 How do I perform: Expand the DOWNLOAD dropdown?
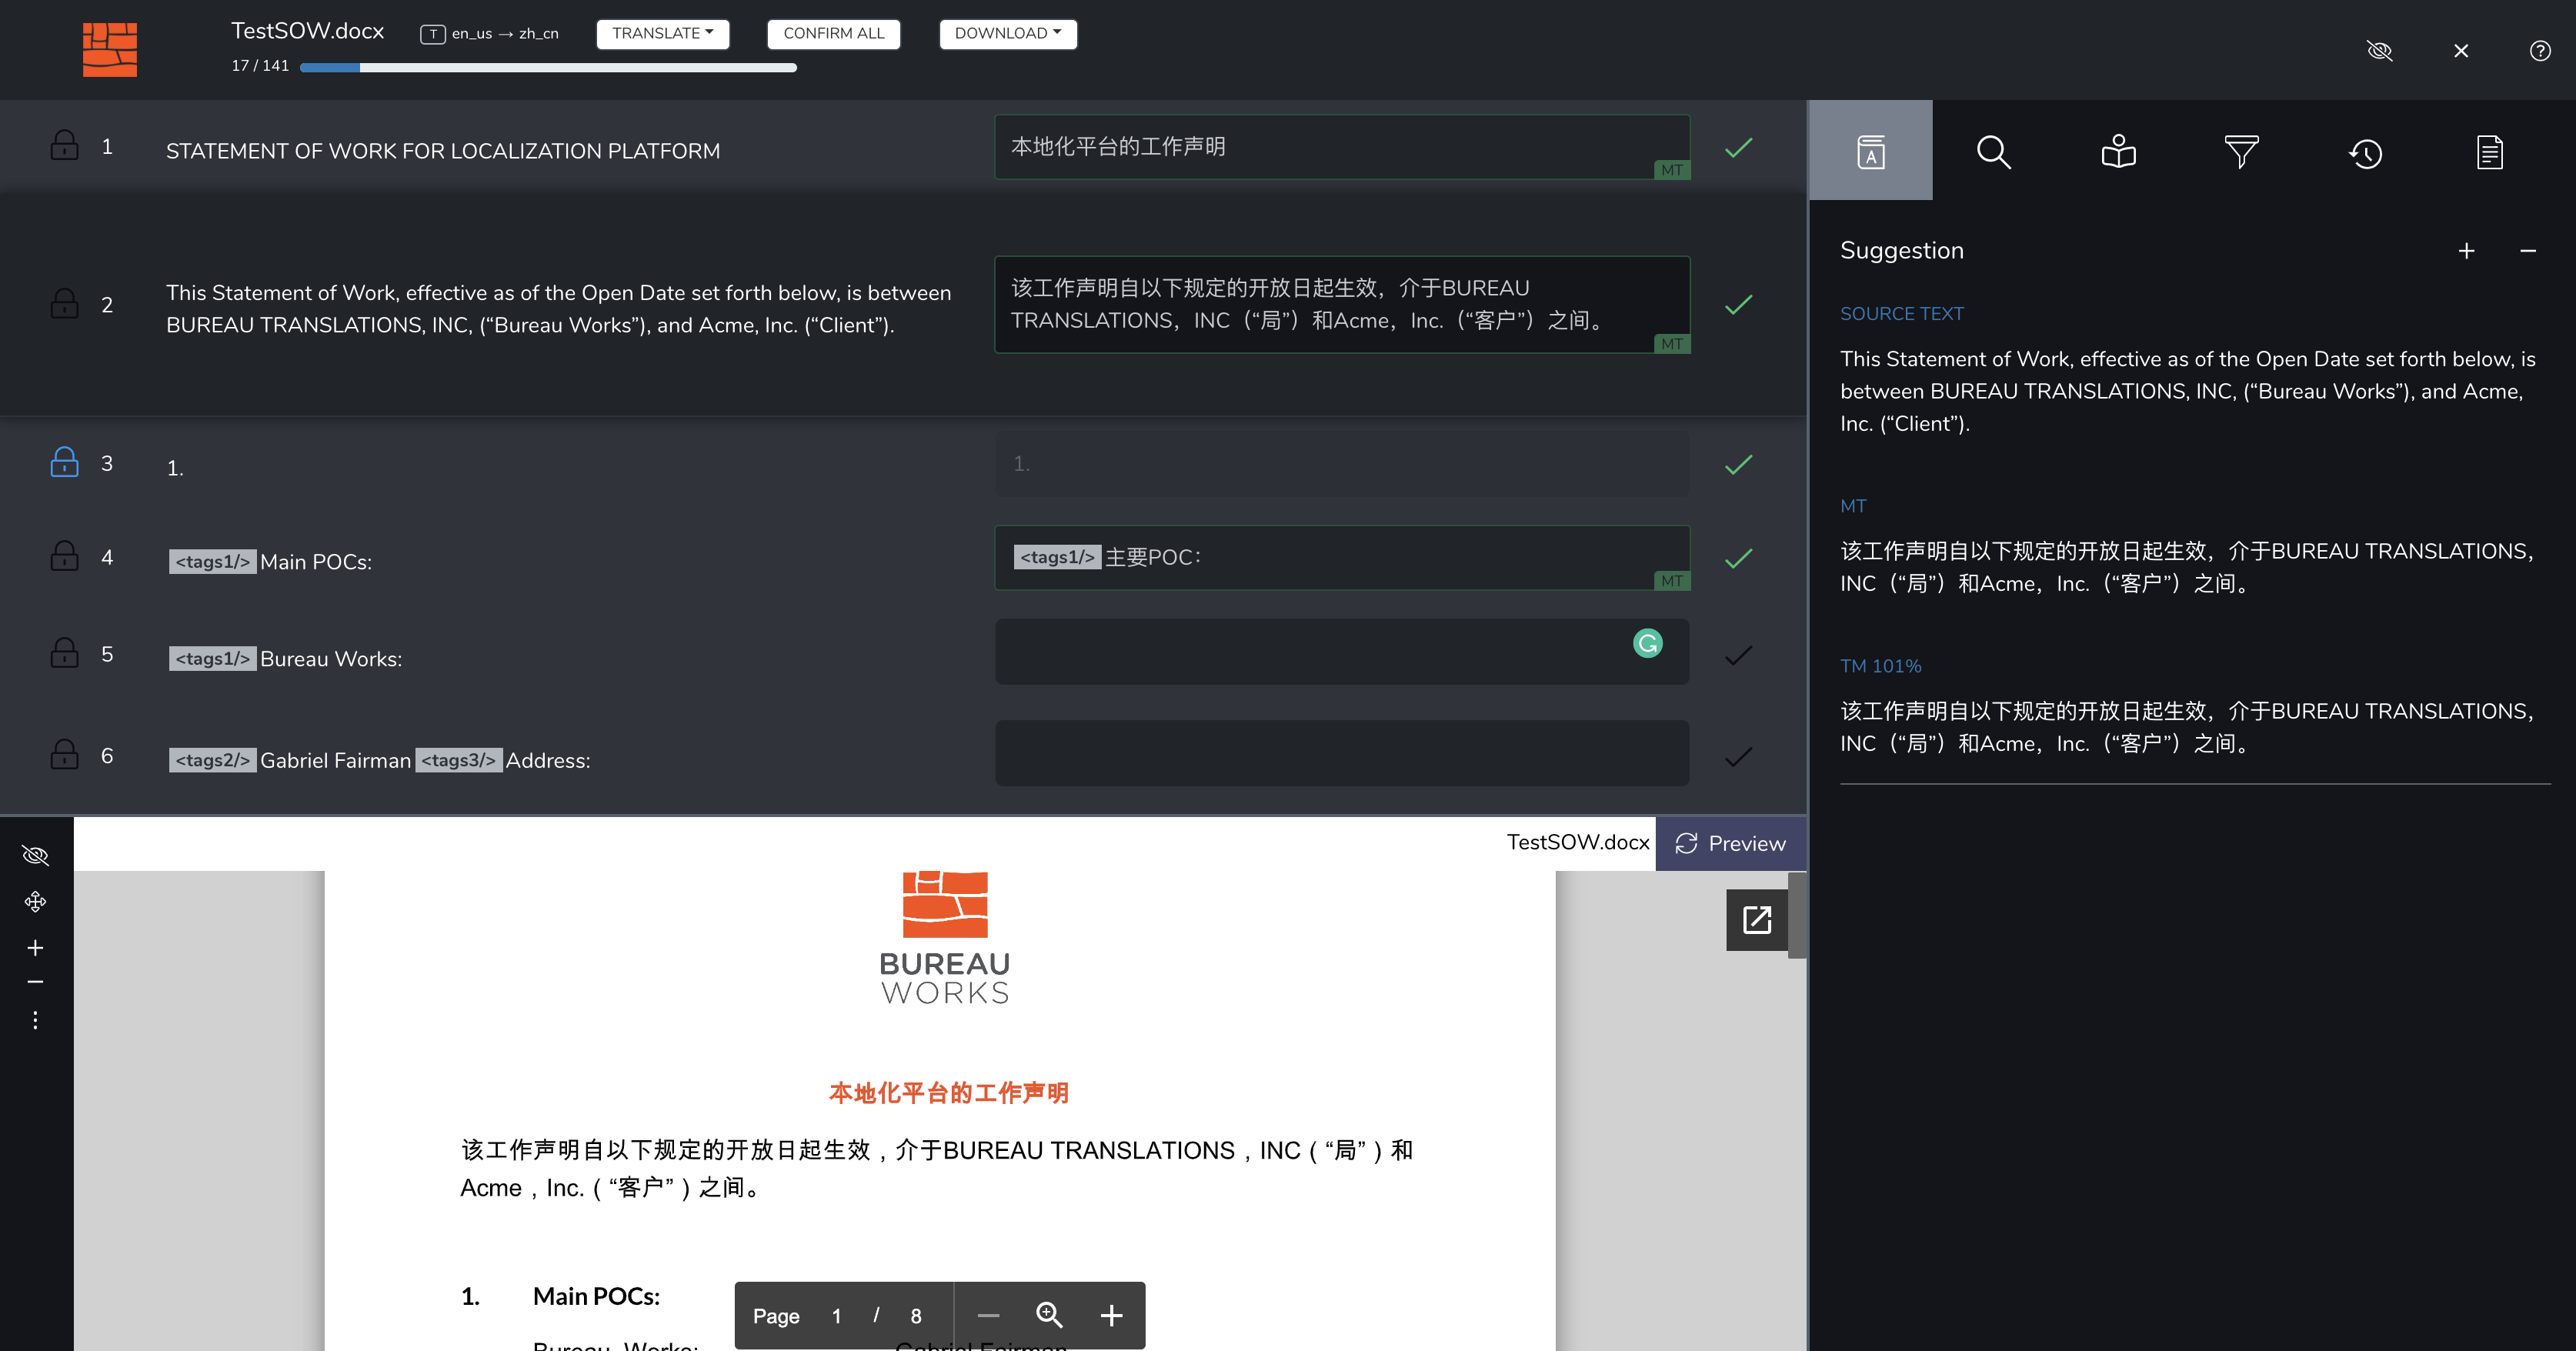pyautogui.click(x=1007, y=33)
